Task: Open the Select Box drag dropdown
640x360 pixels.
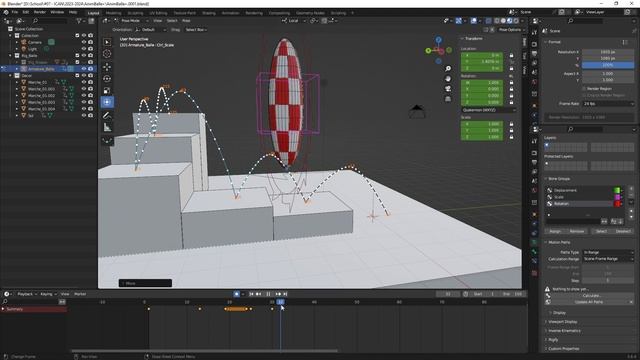Action: [196, 30]
